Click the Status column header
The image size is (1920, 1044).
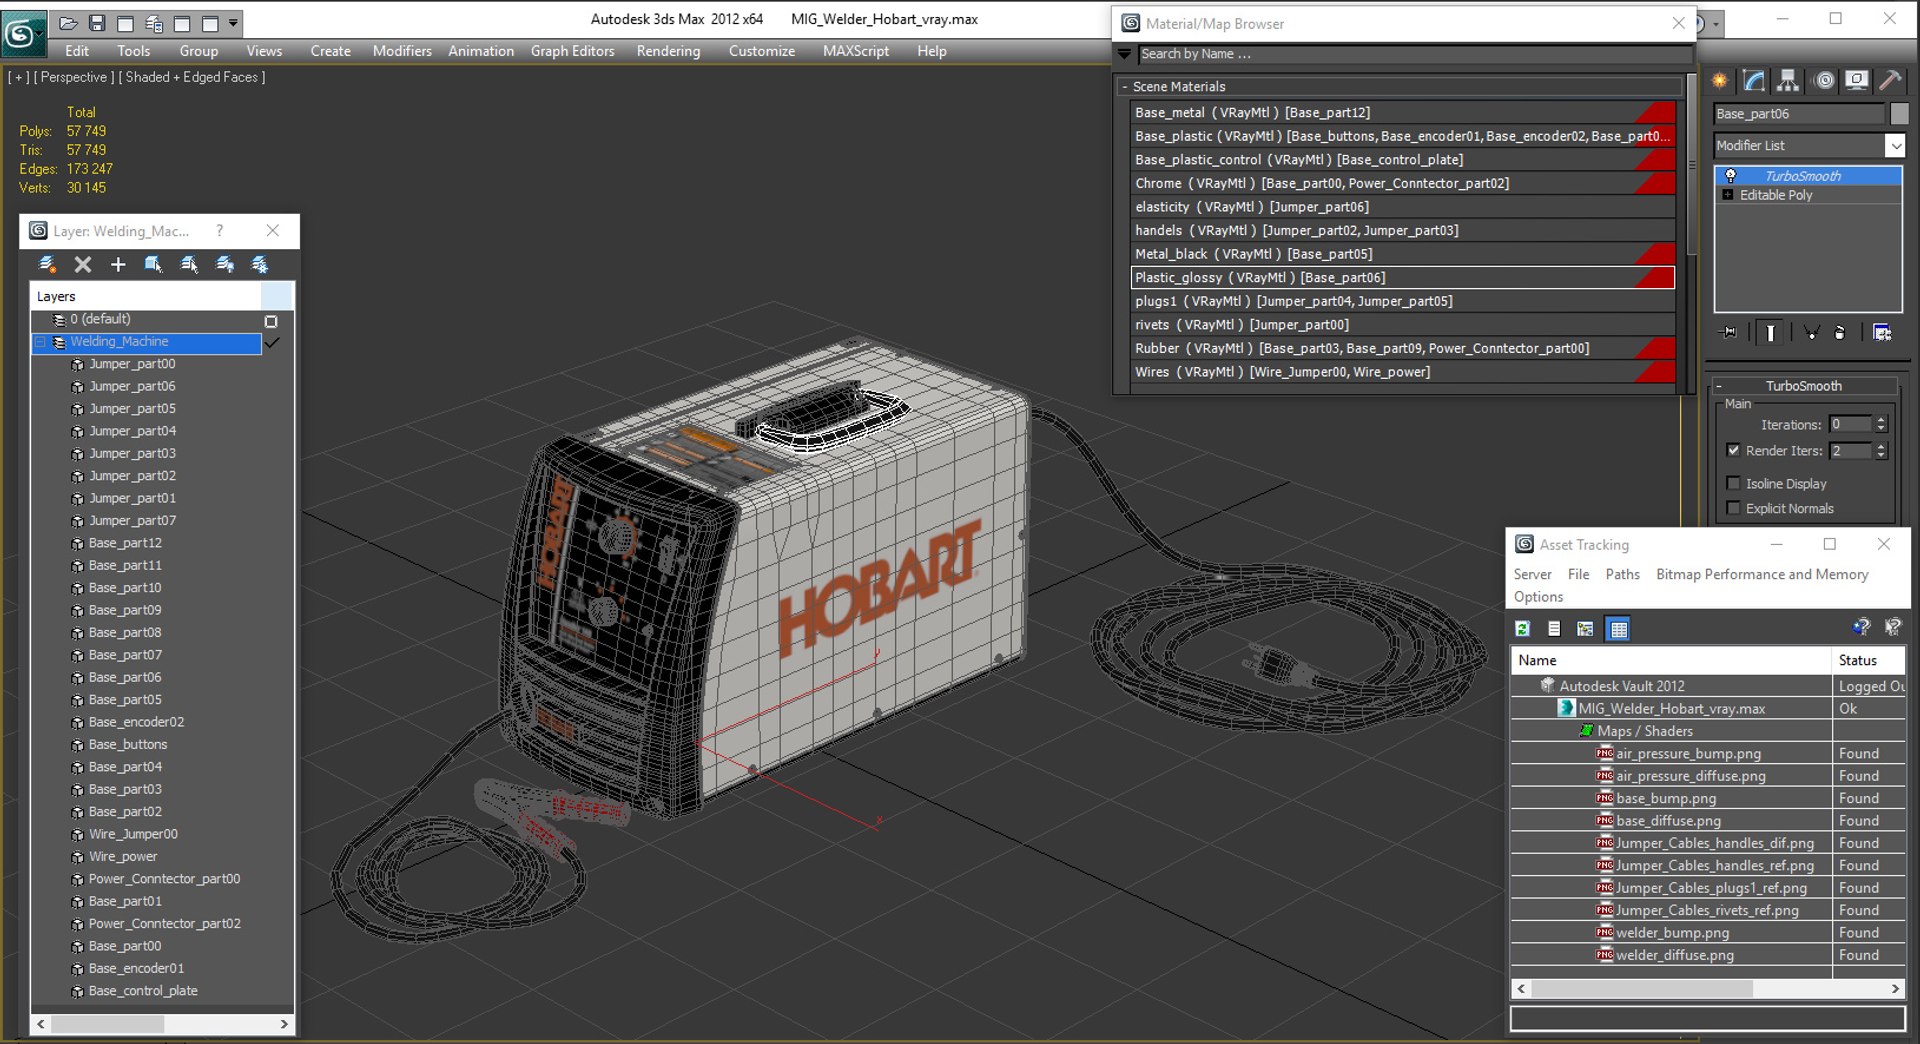1868,660
